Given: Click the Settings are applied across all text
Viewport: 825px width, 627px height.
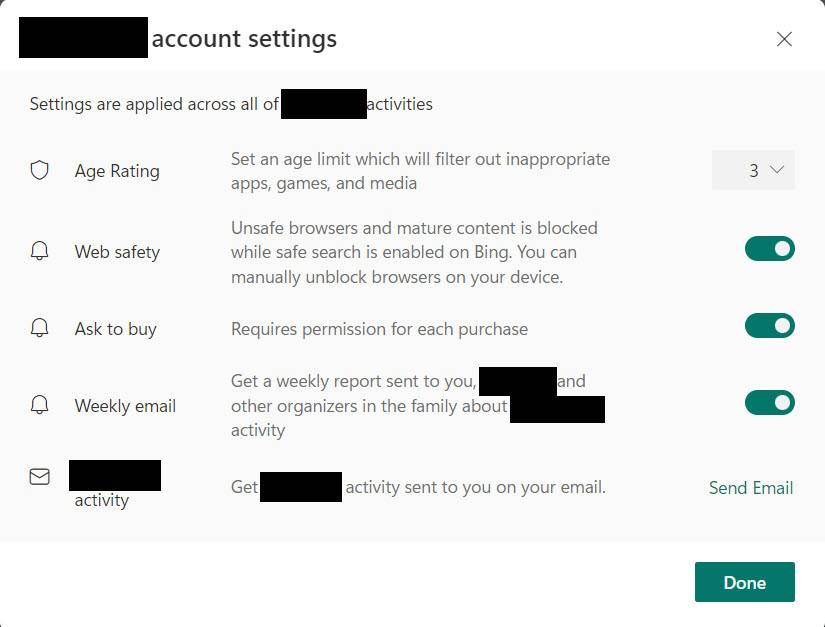Looking at the screenshot, I should 154,104.
